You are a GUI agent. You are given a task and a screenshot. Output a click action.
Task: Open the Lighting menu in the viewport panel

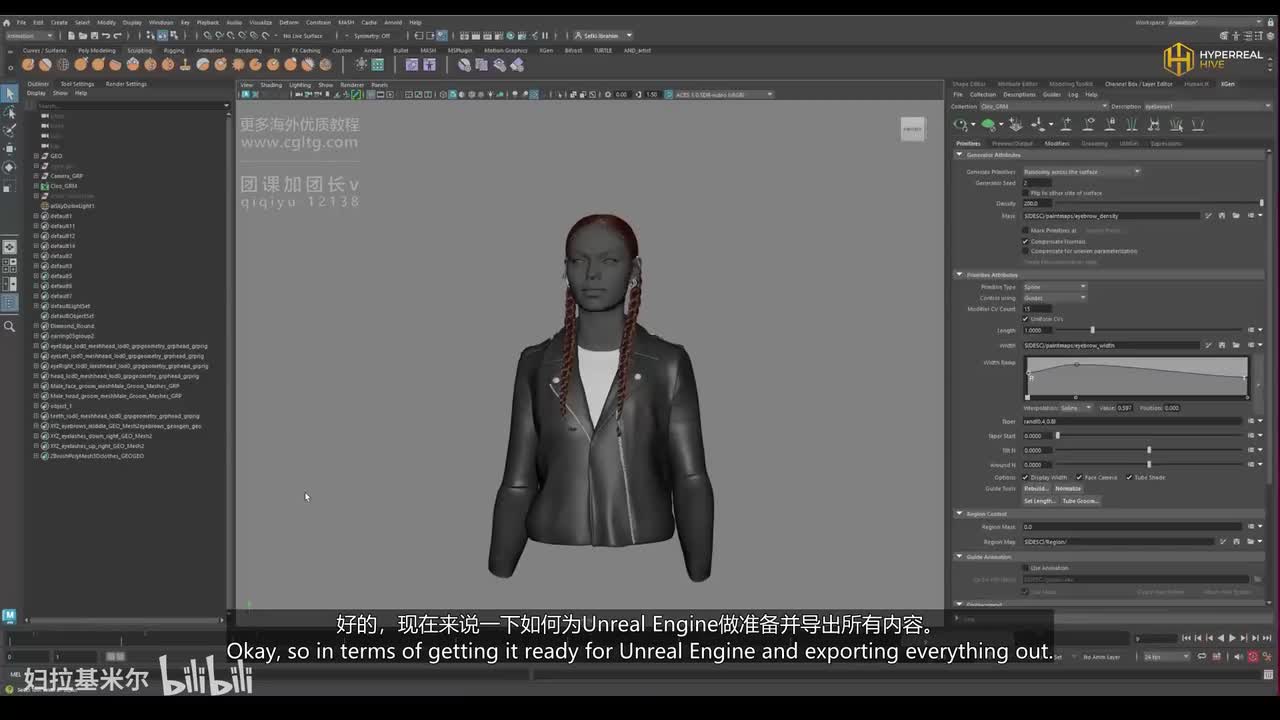point(300,85)
